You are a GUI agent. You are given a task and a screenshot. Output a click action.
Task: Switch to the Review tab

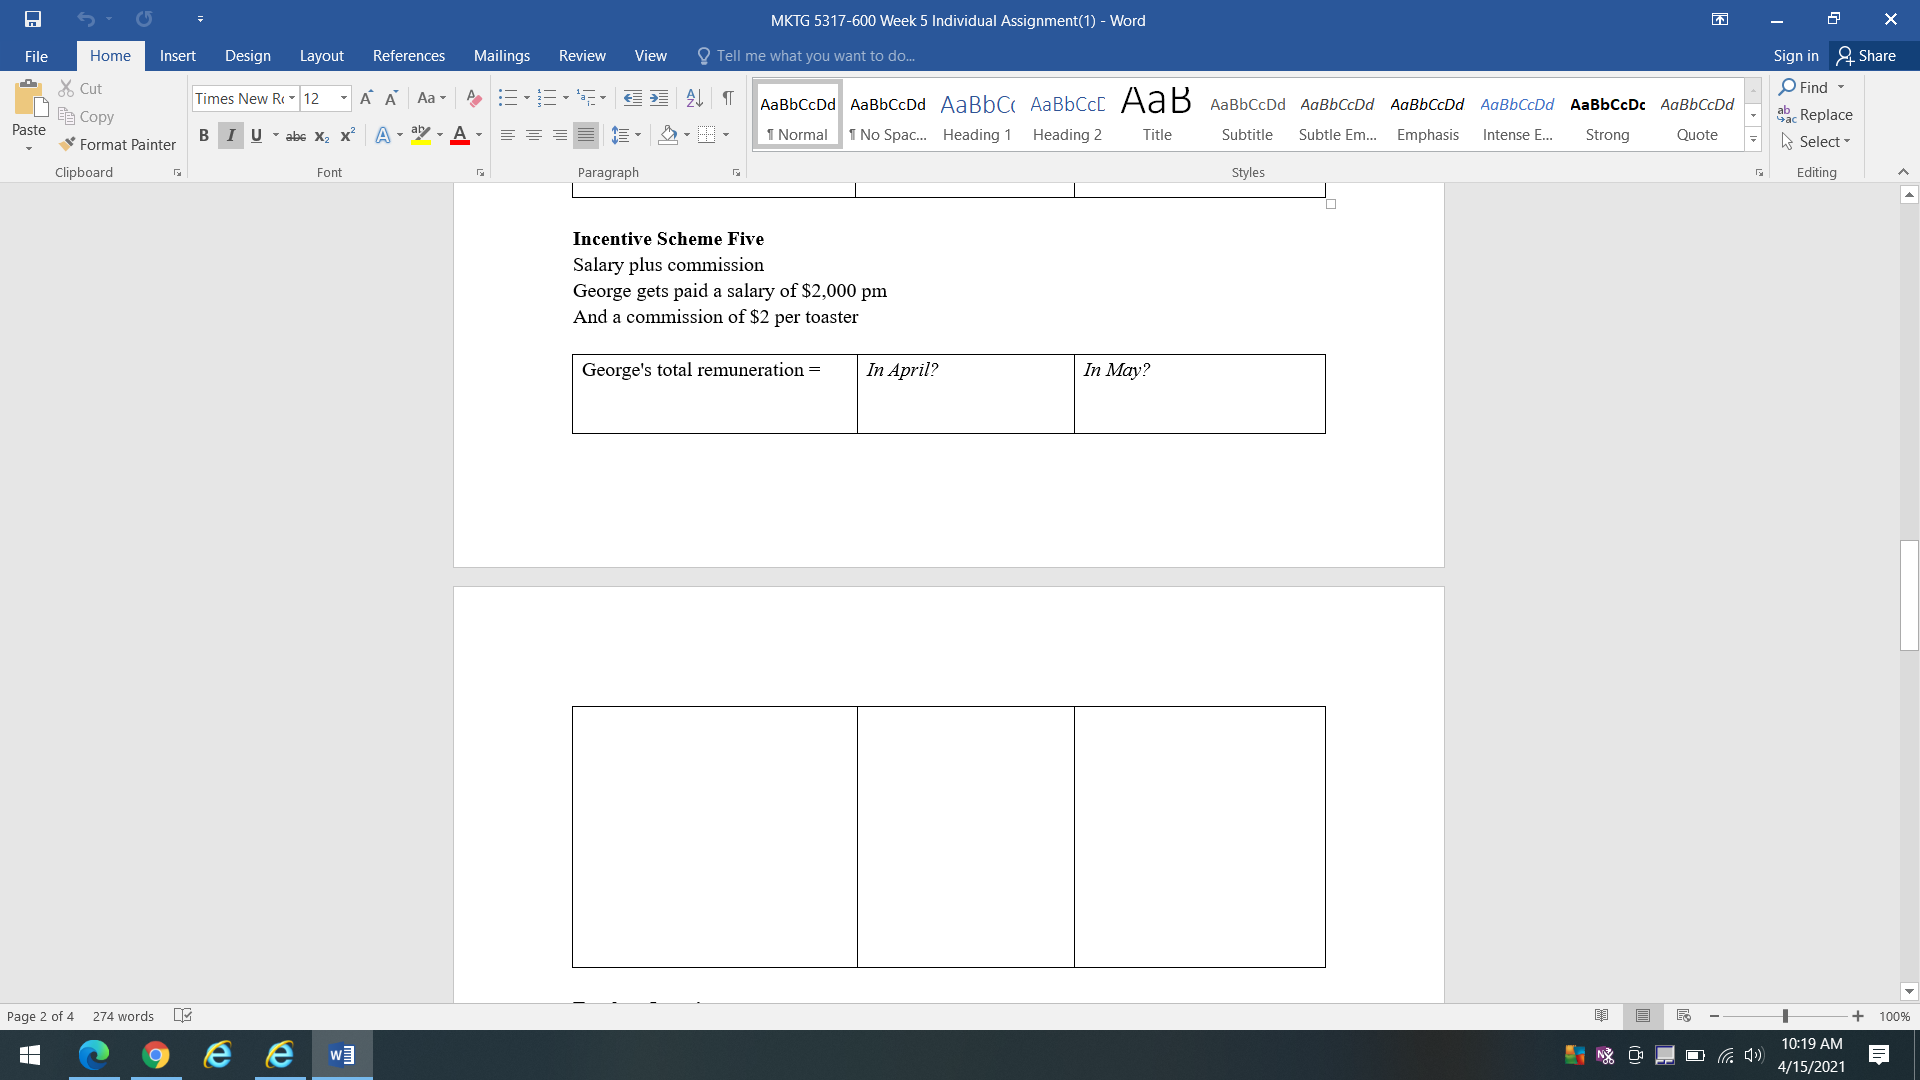coord(582,56)
